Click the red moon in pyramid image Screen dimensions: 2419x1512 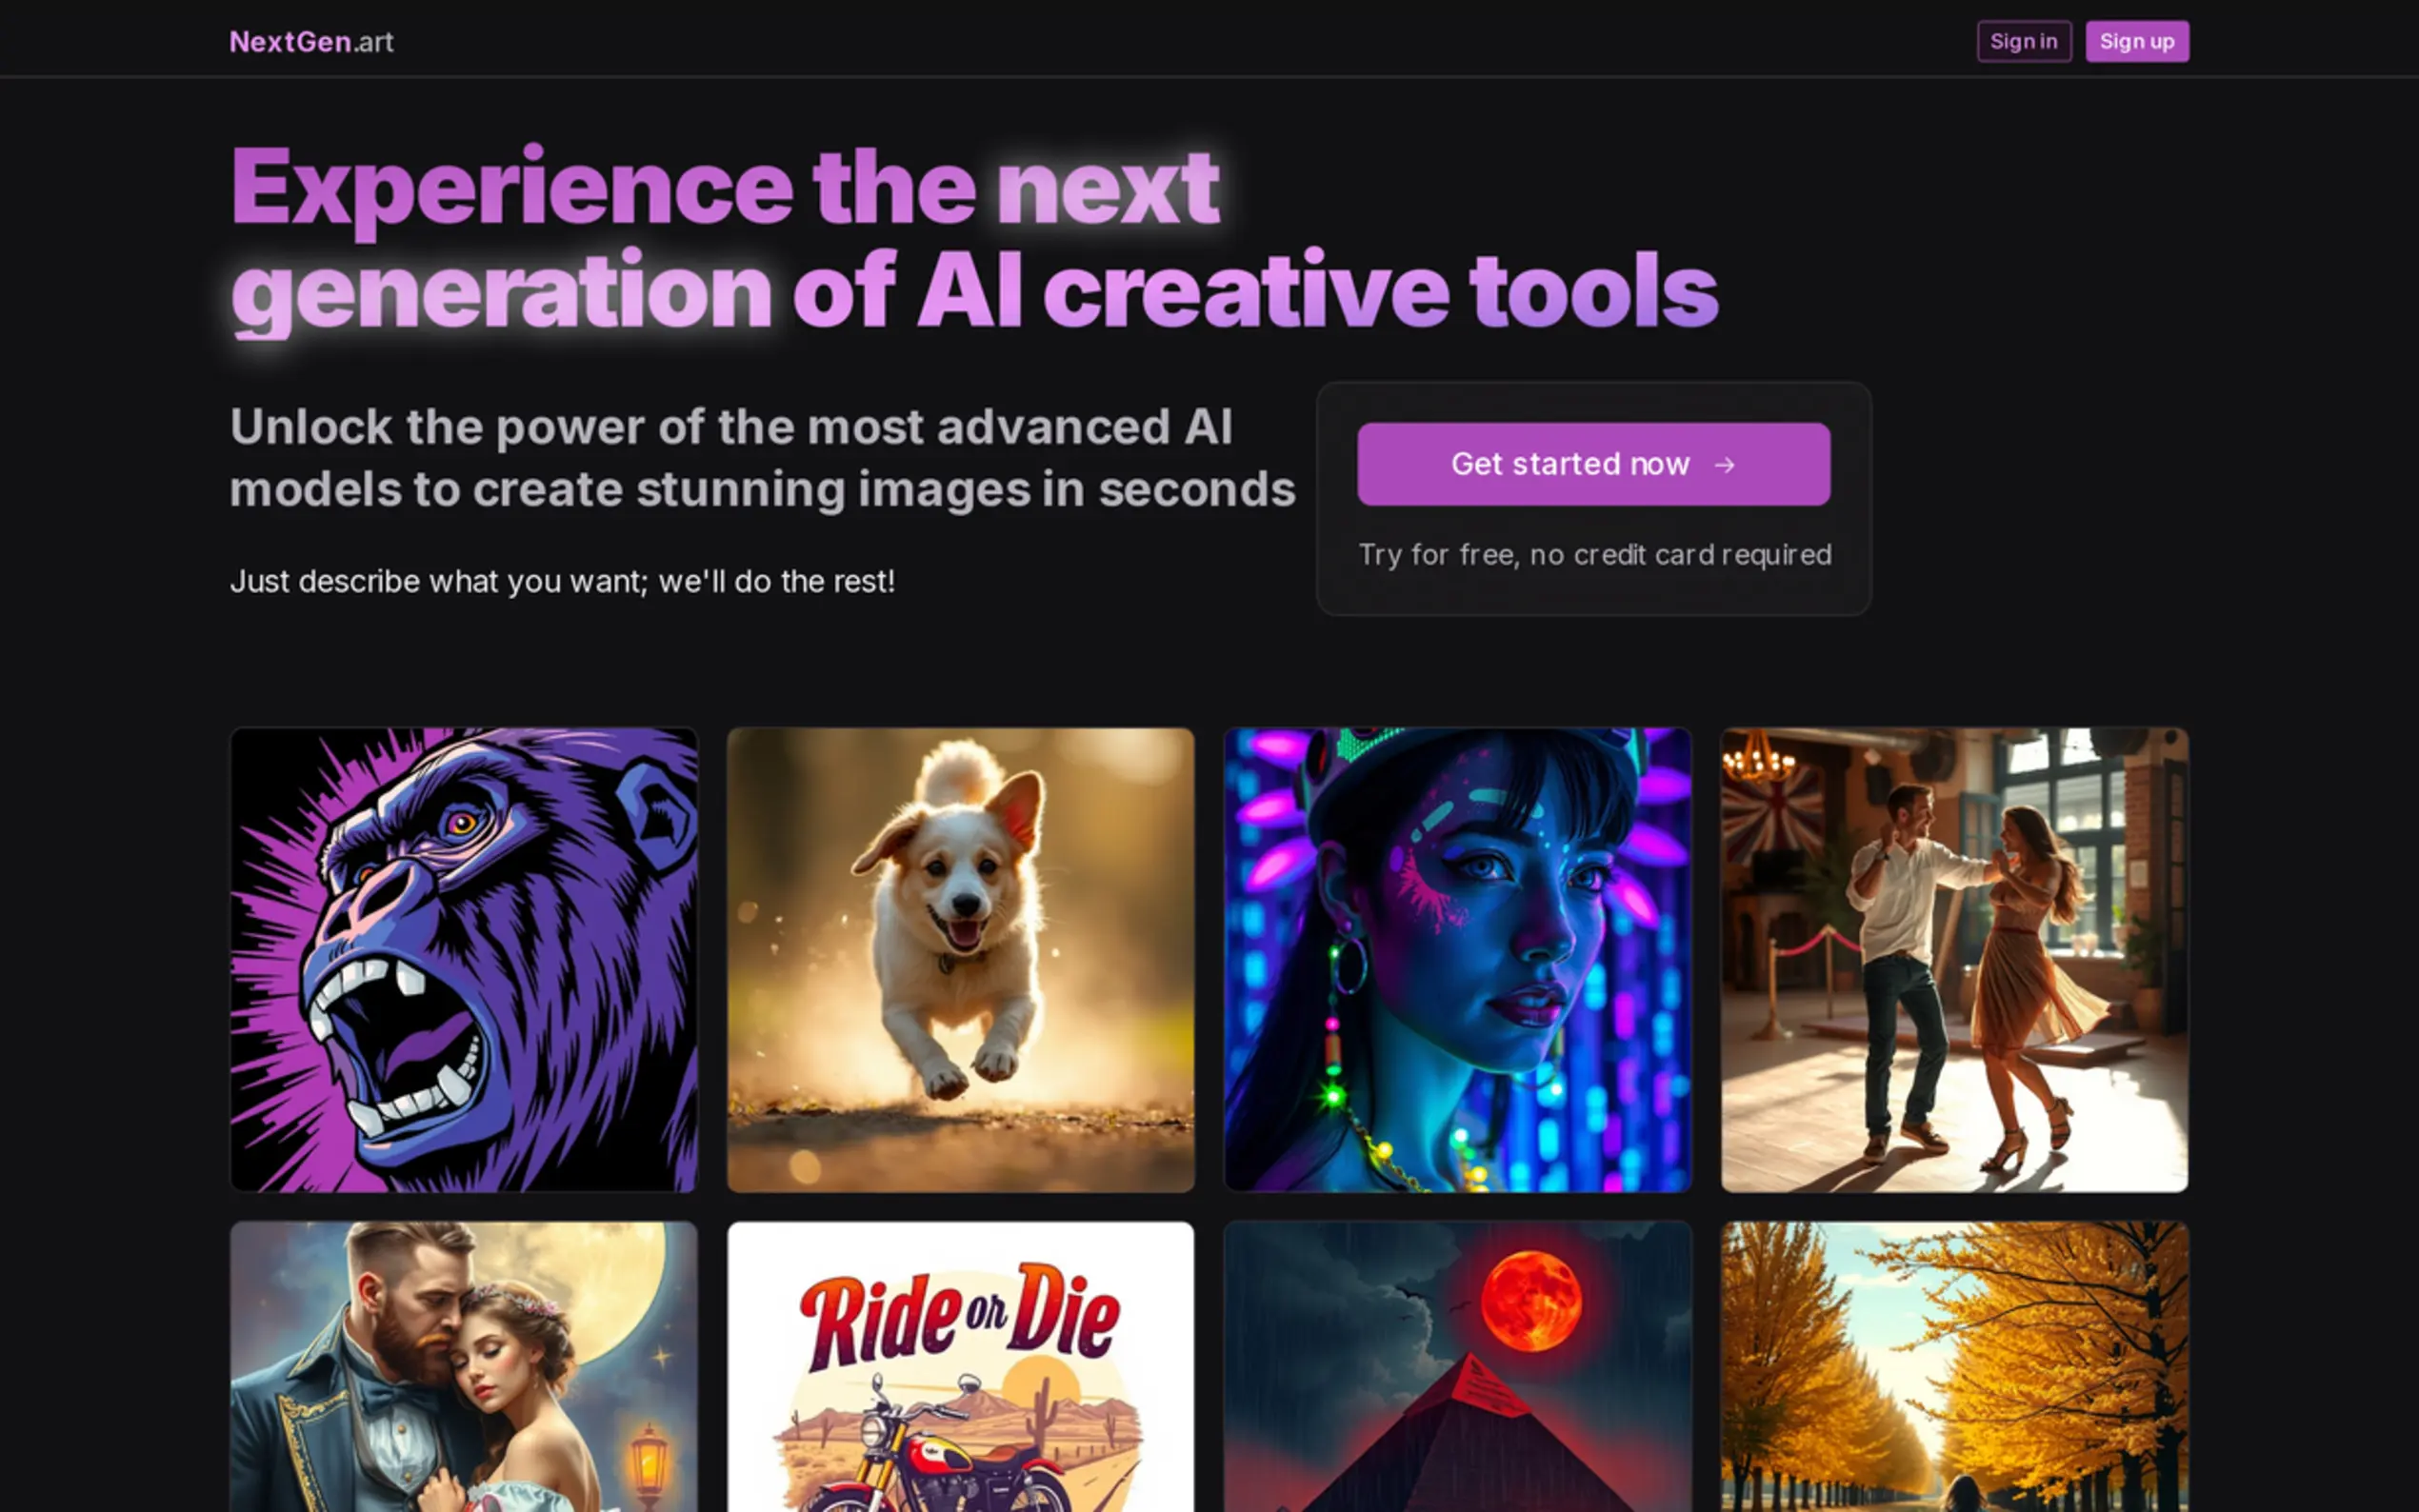1530,1301
